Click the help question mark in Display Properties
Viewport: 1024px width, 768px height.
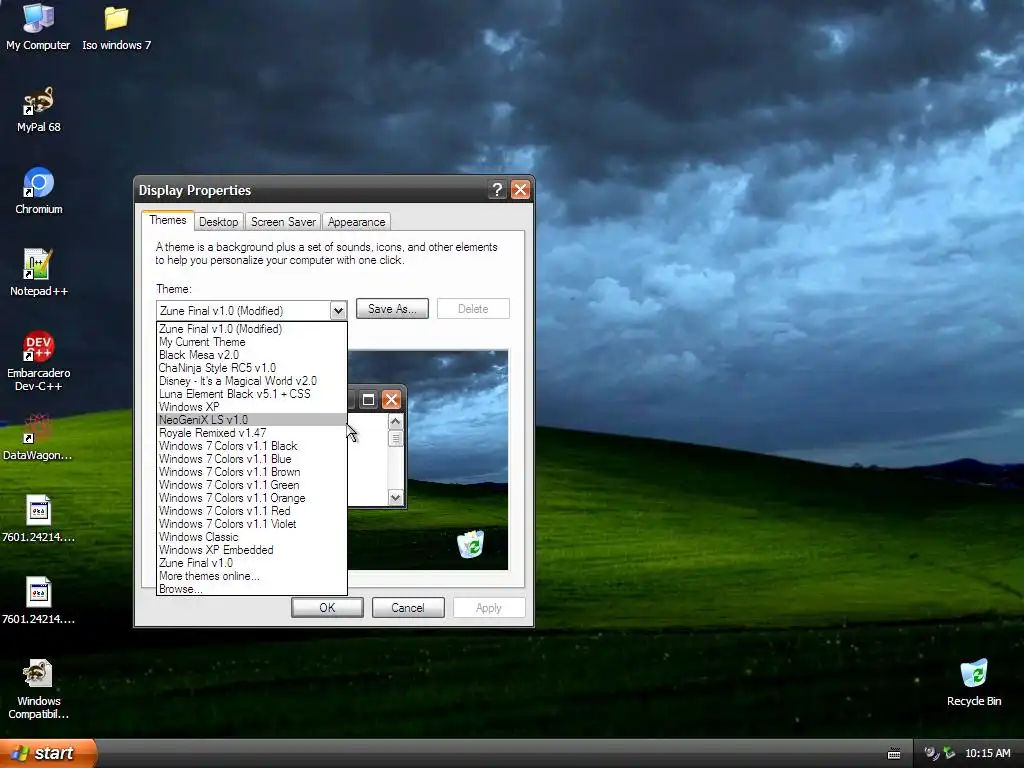[497, 190]
